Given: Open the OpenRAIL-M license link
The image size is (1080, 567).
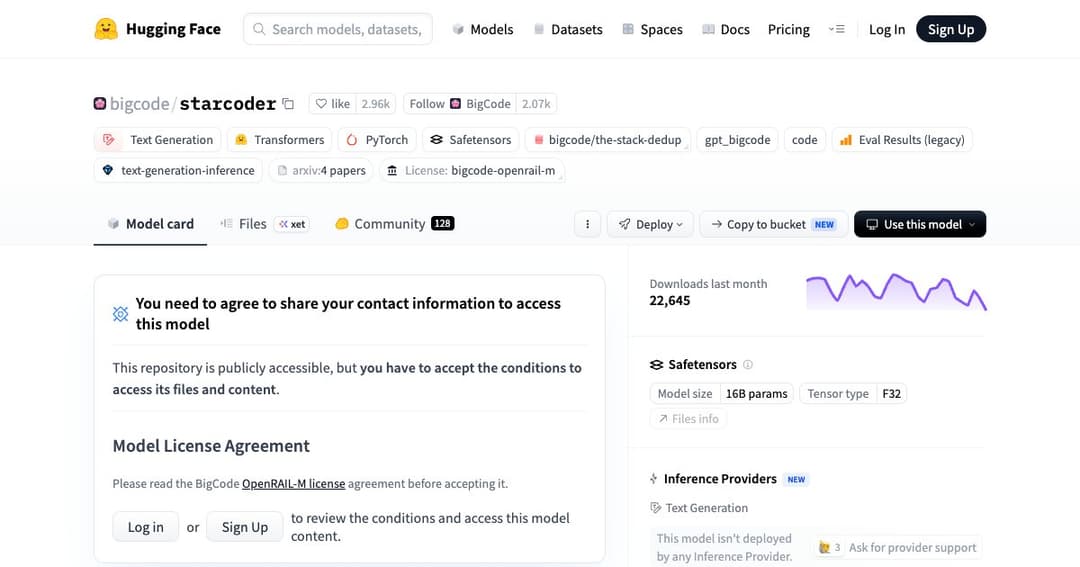Looking at the screenshot, I should point(293,484).
